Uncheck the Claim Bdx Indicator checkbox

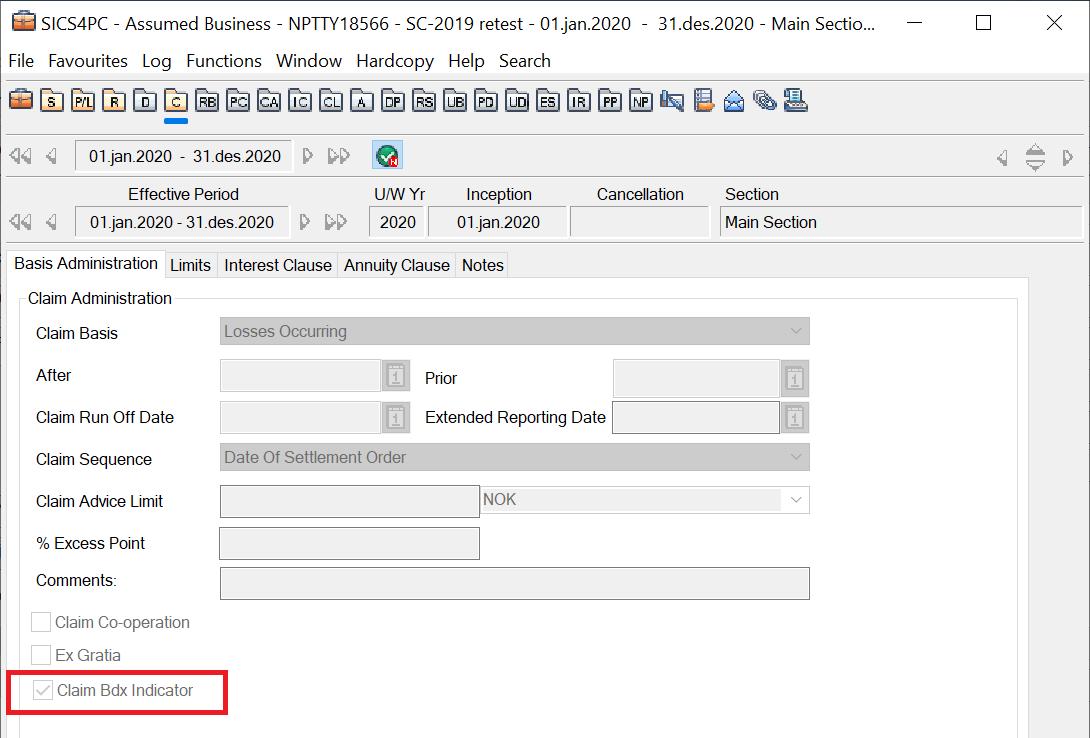[43, 690]
